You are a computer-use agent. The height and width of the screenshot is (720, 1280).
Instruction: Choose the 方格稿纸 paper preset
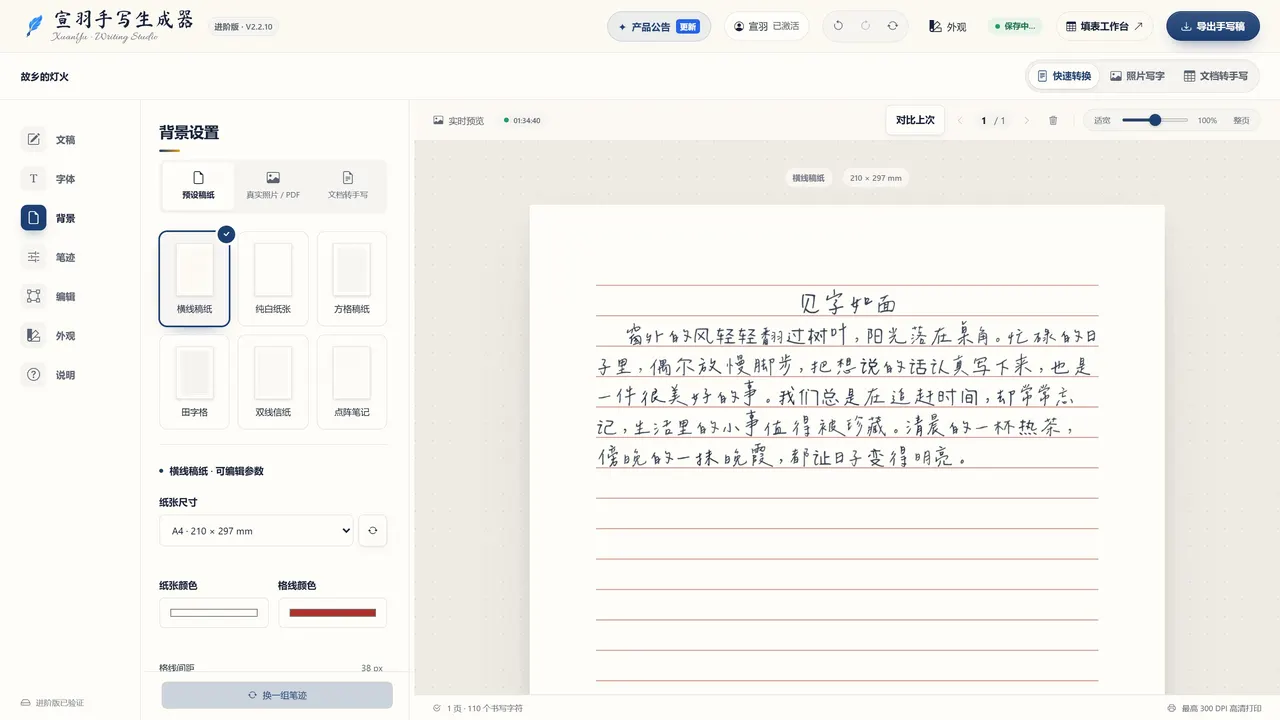tap(352, 279)
